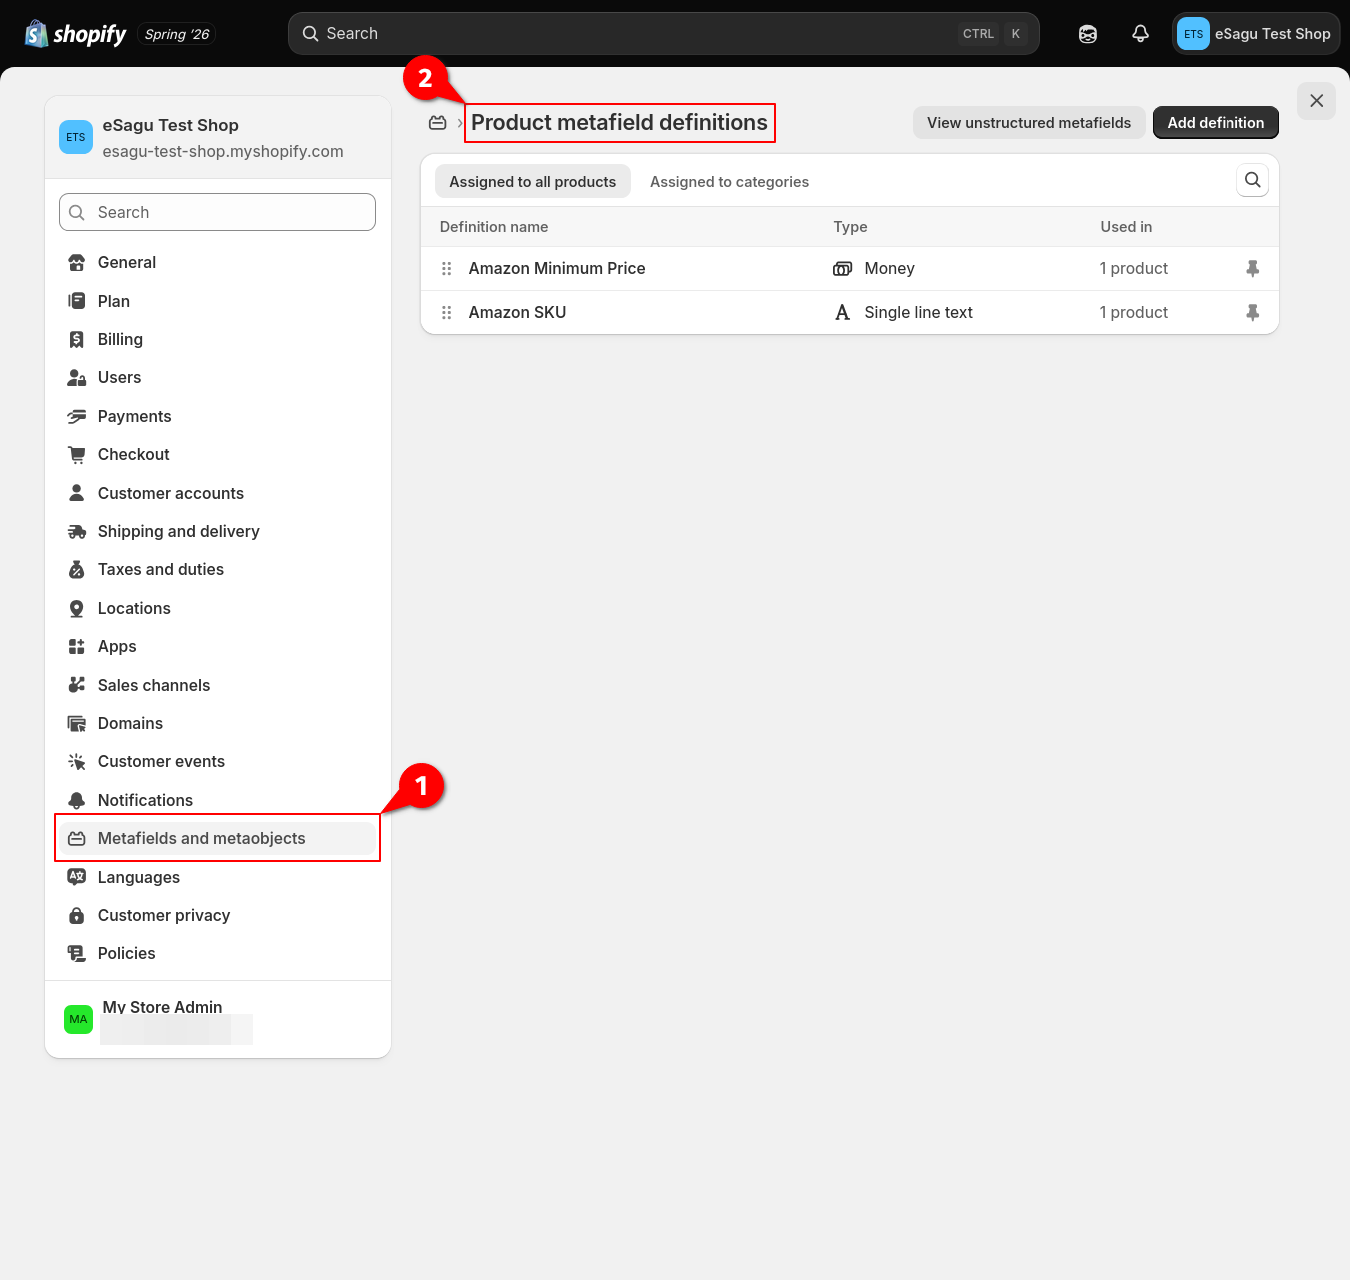The height and width of the screenshot is (1281, 1351).
Task: Click the Apps icon in sidebar
Action: (76, 647)
